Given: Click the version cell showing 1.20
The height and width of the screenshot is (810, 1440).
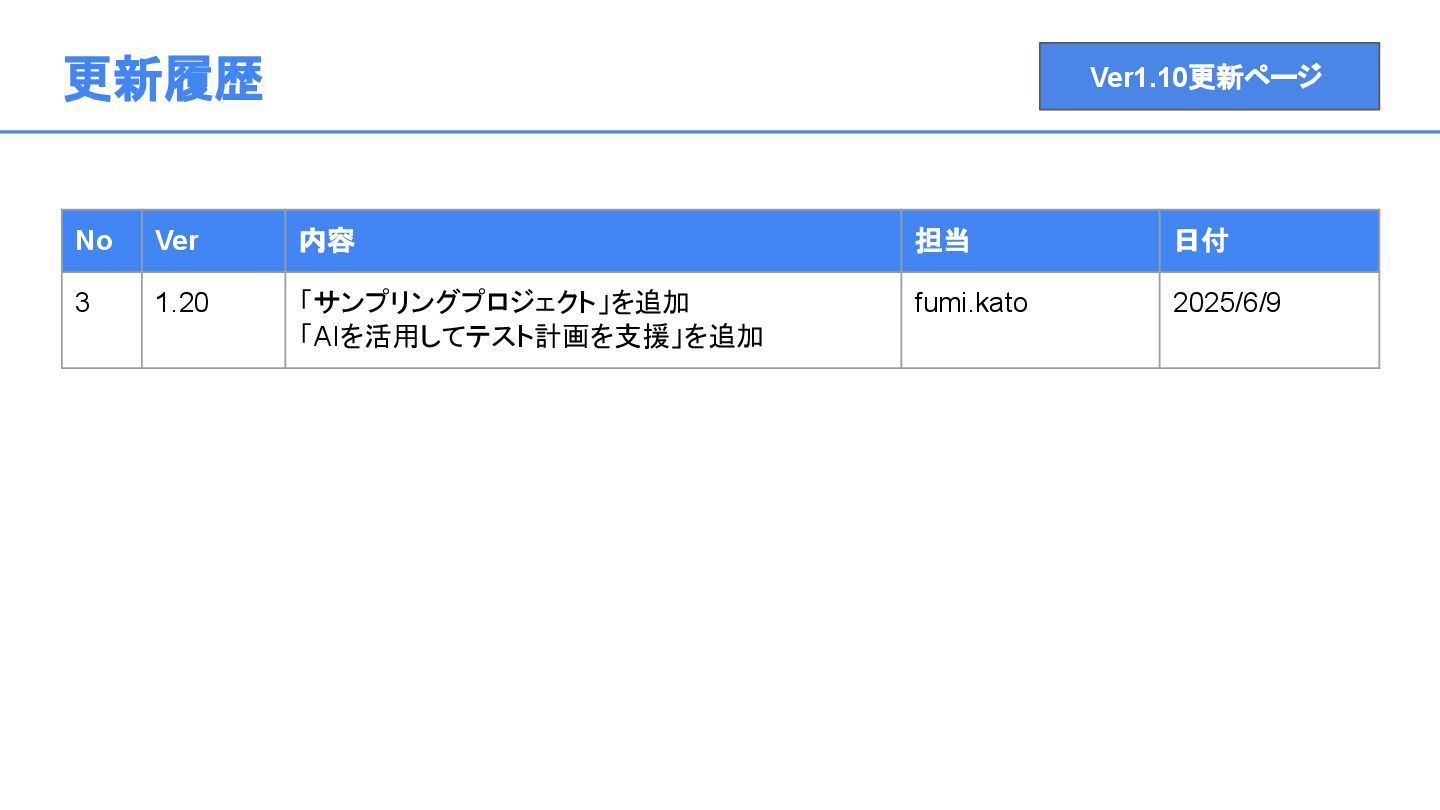Looking at the screenshot, I should (x=182, y=303).
